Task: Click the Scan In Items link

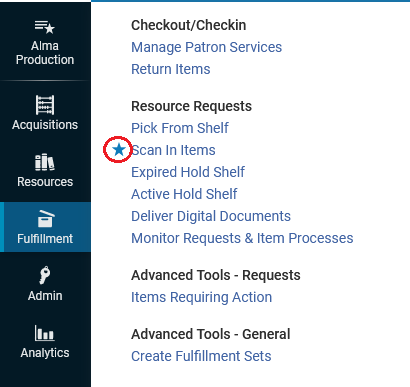Action: tap(173, 150)
